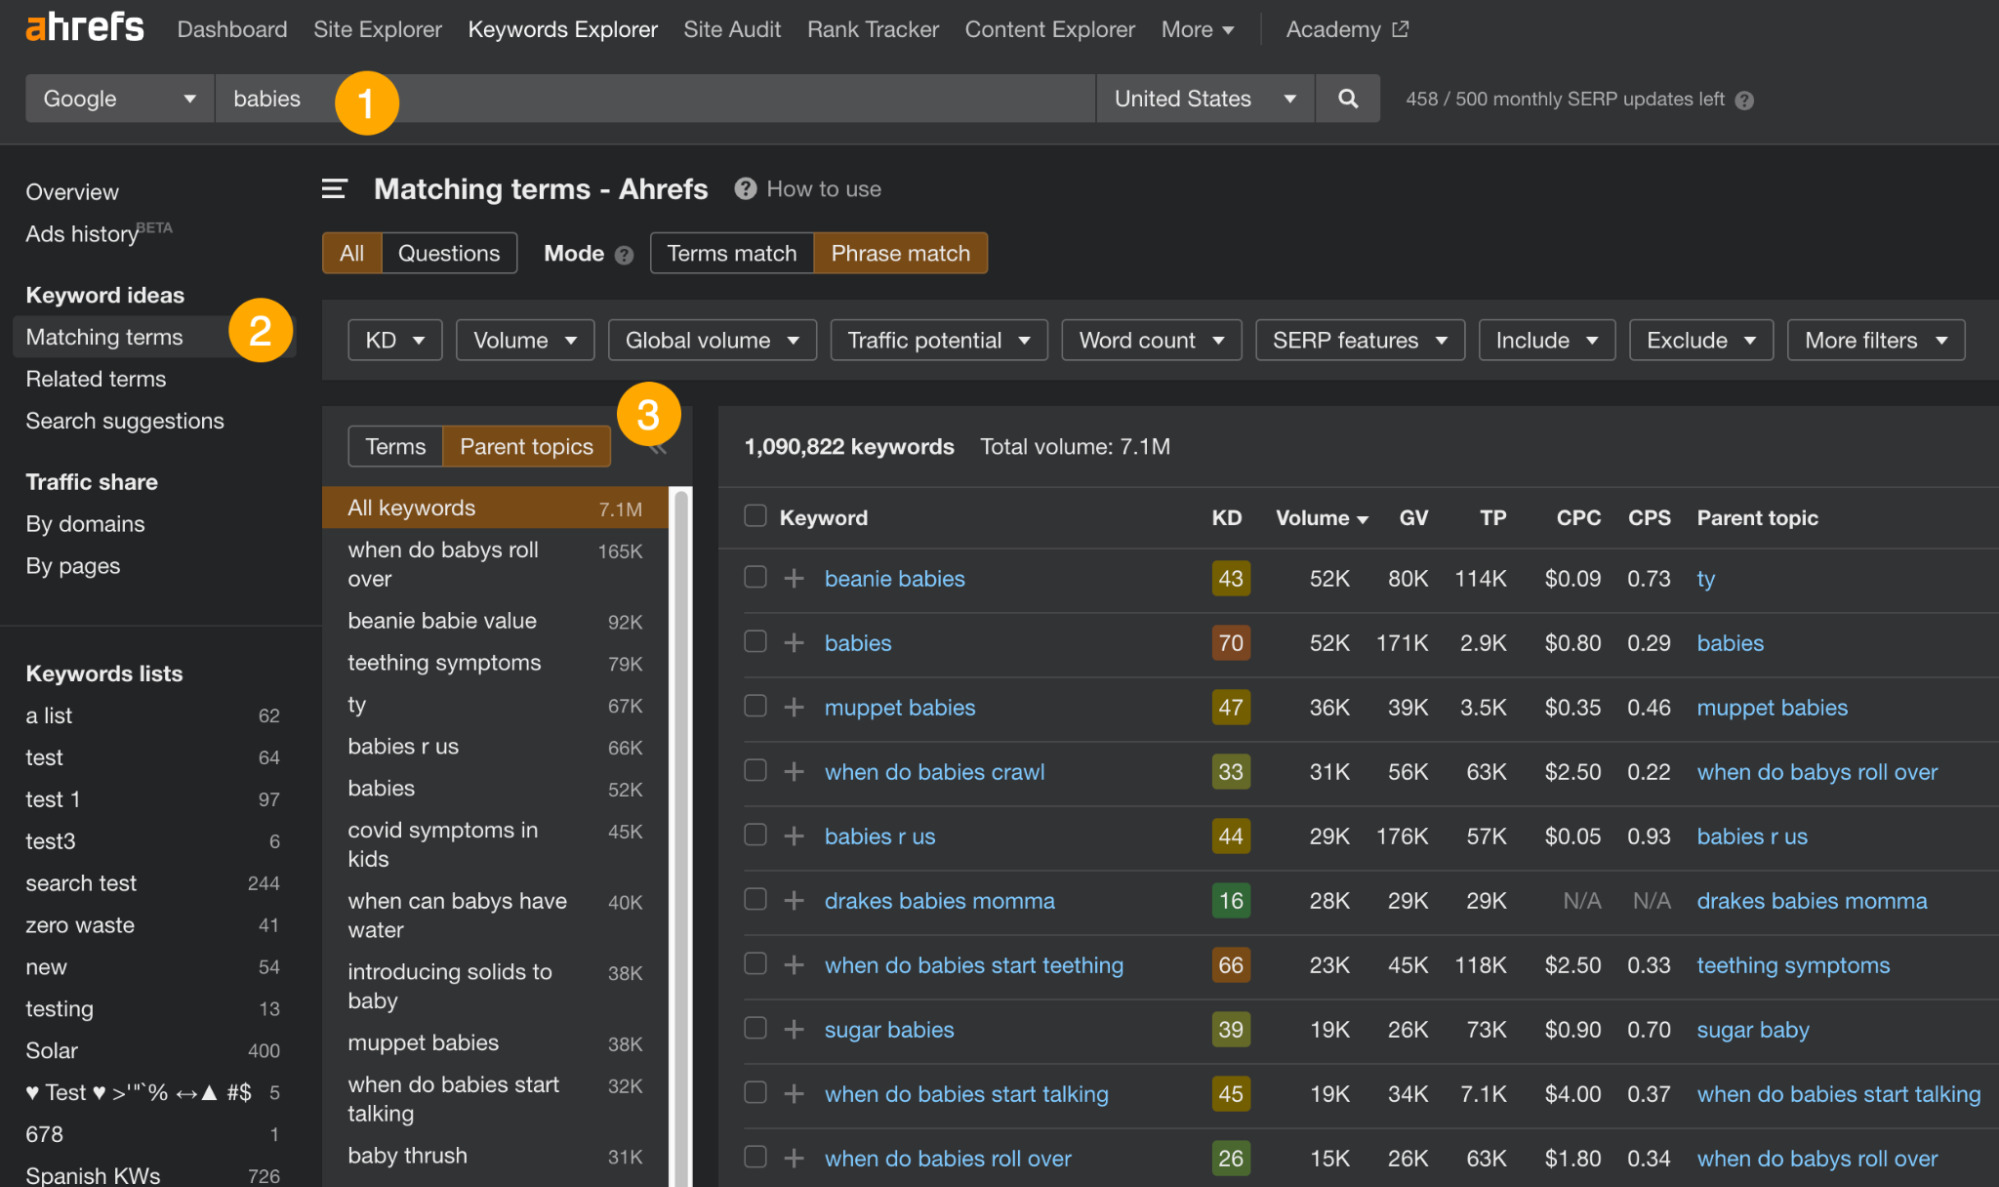Check when do babies start teething checkbox
The width and height of the screenshot is (1999, 1187).
tap(755, 964)
